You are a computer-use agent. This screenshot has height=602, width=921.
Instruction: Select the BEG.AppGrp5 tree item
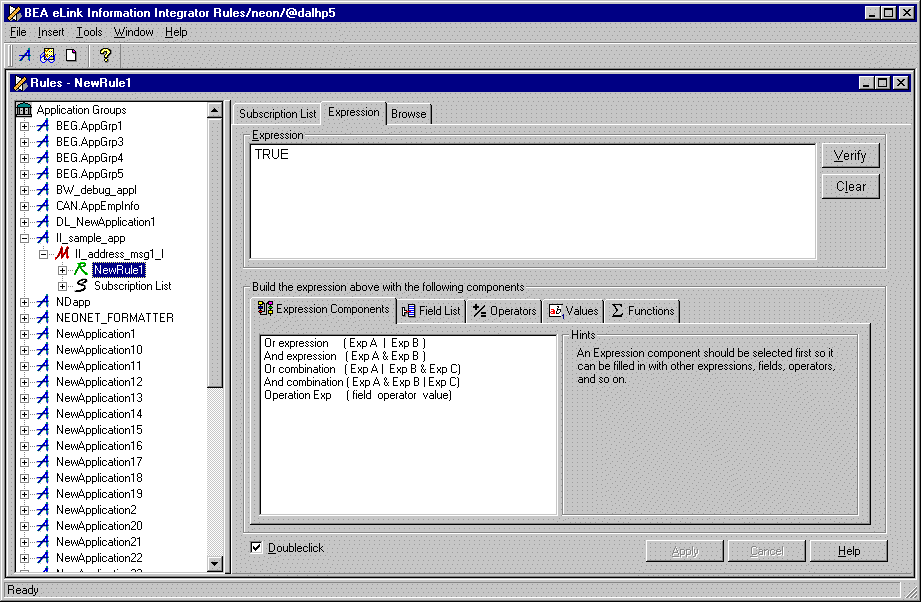[90, 174]
